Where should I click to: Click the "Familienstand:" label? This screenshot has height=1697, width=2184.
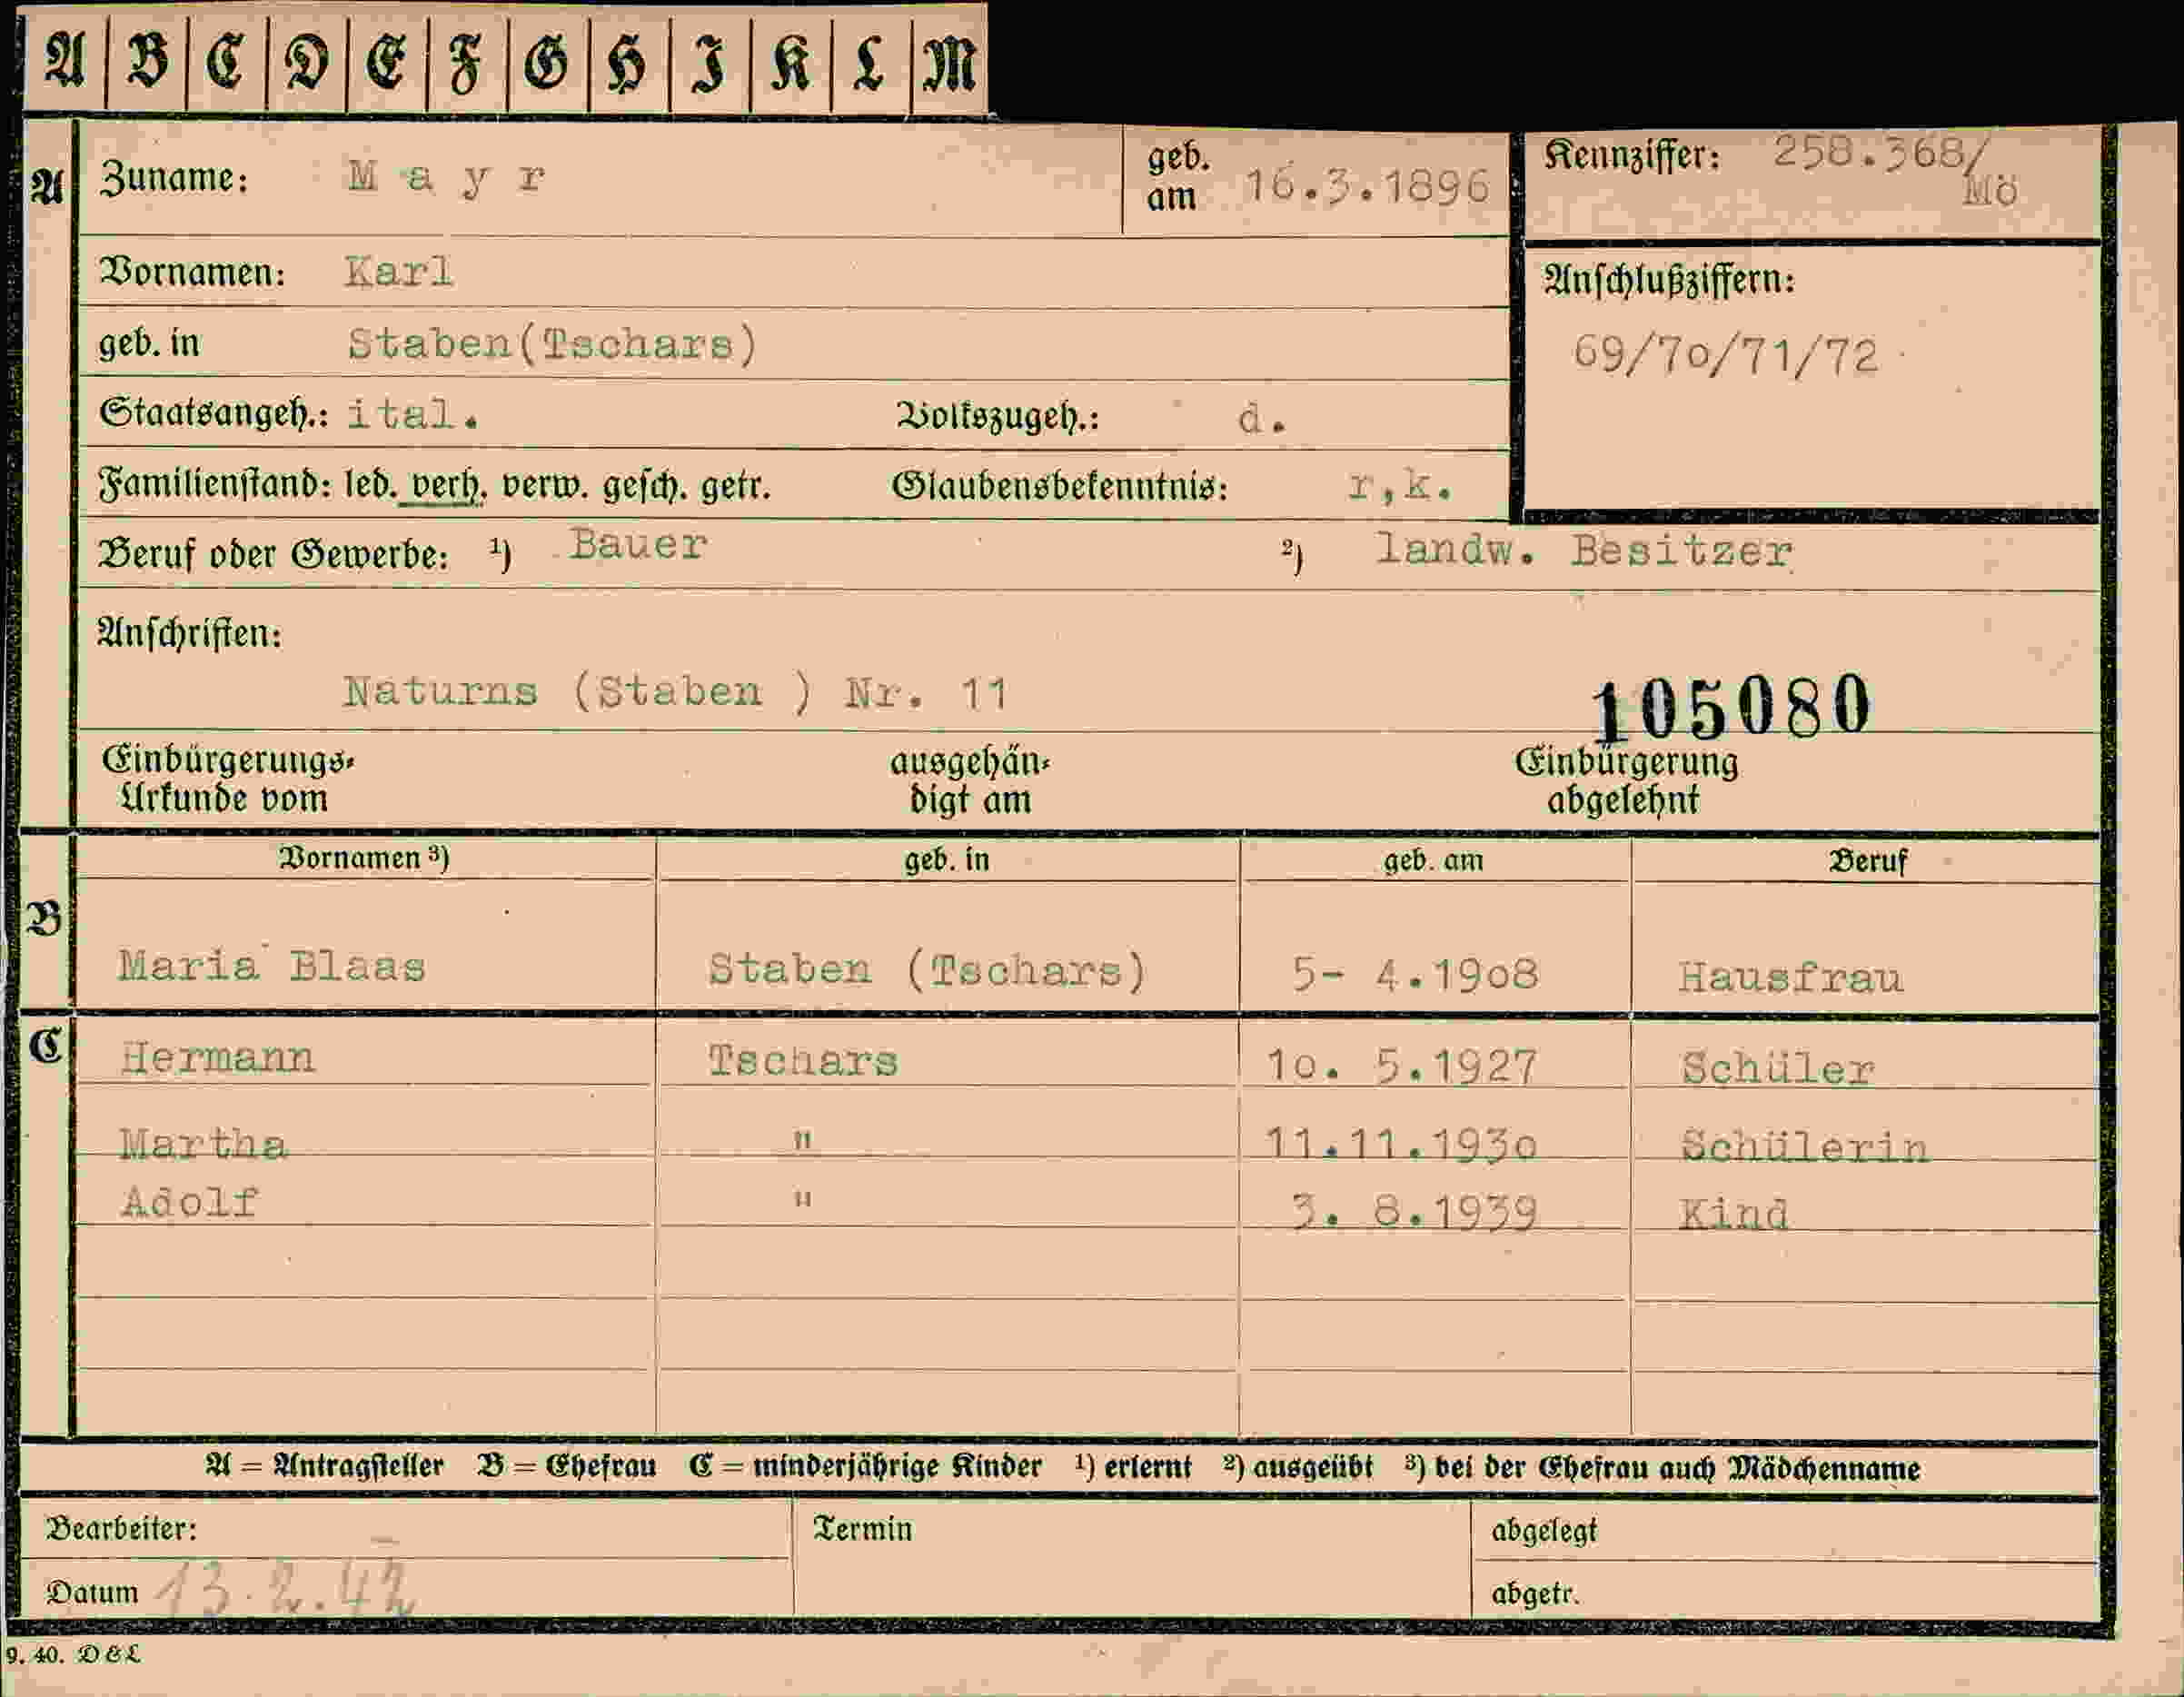pos(215,486)
